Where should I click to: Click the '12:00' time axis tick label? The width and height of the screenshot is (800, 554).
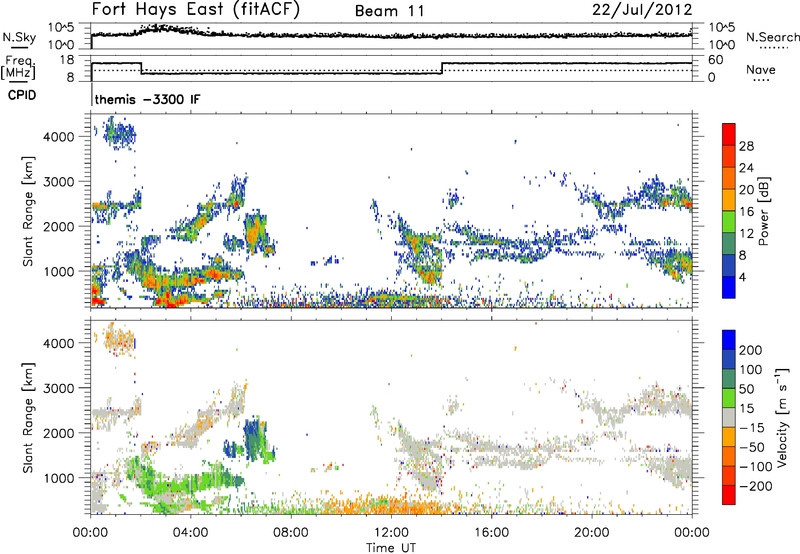(391, 533)
